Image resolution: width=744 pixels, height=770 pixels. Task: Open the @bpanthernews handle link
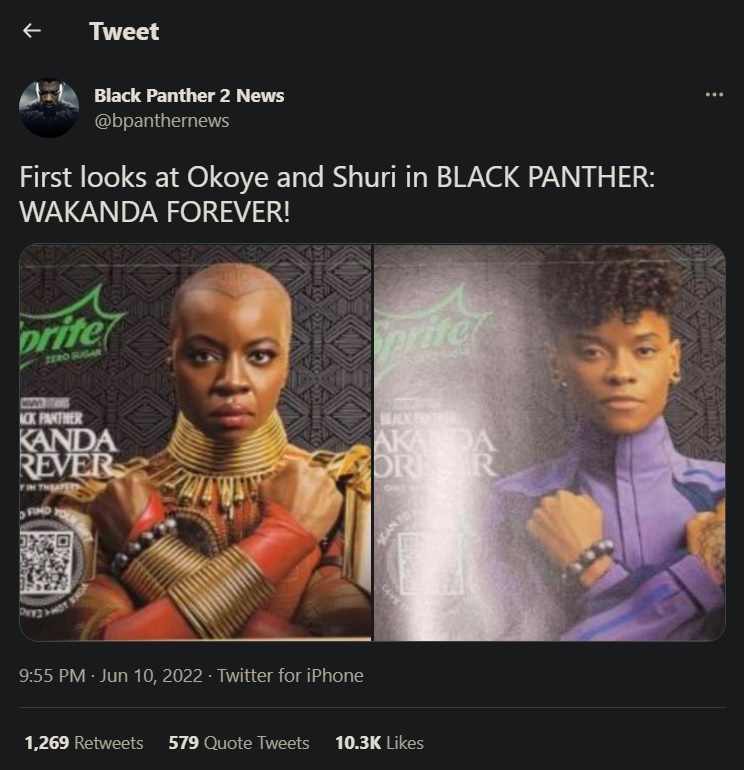tap(162, 121)
